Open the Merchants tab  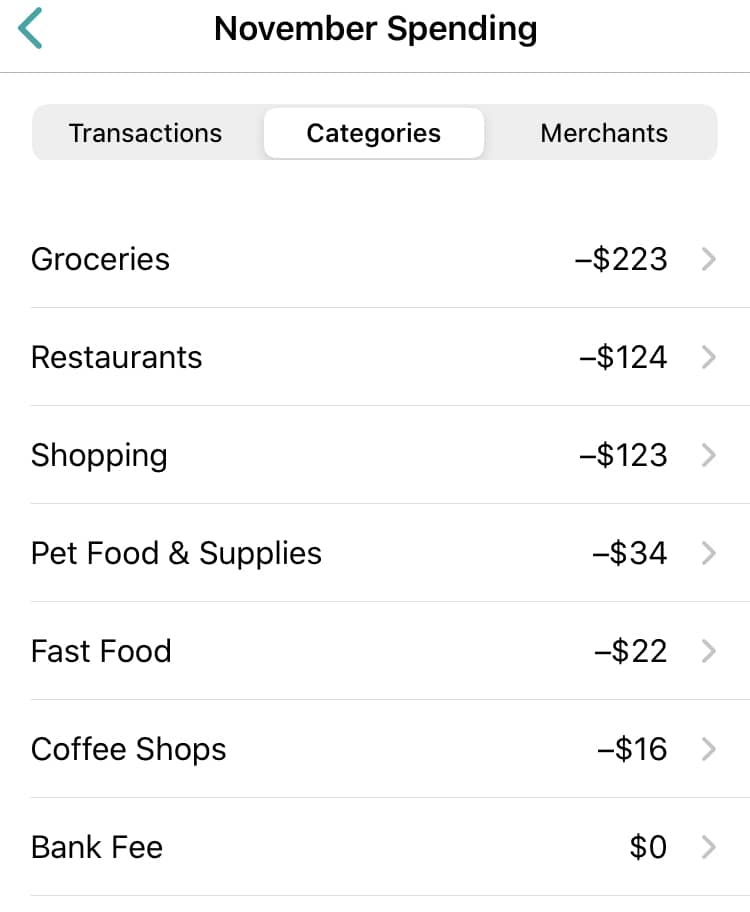604,133
